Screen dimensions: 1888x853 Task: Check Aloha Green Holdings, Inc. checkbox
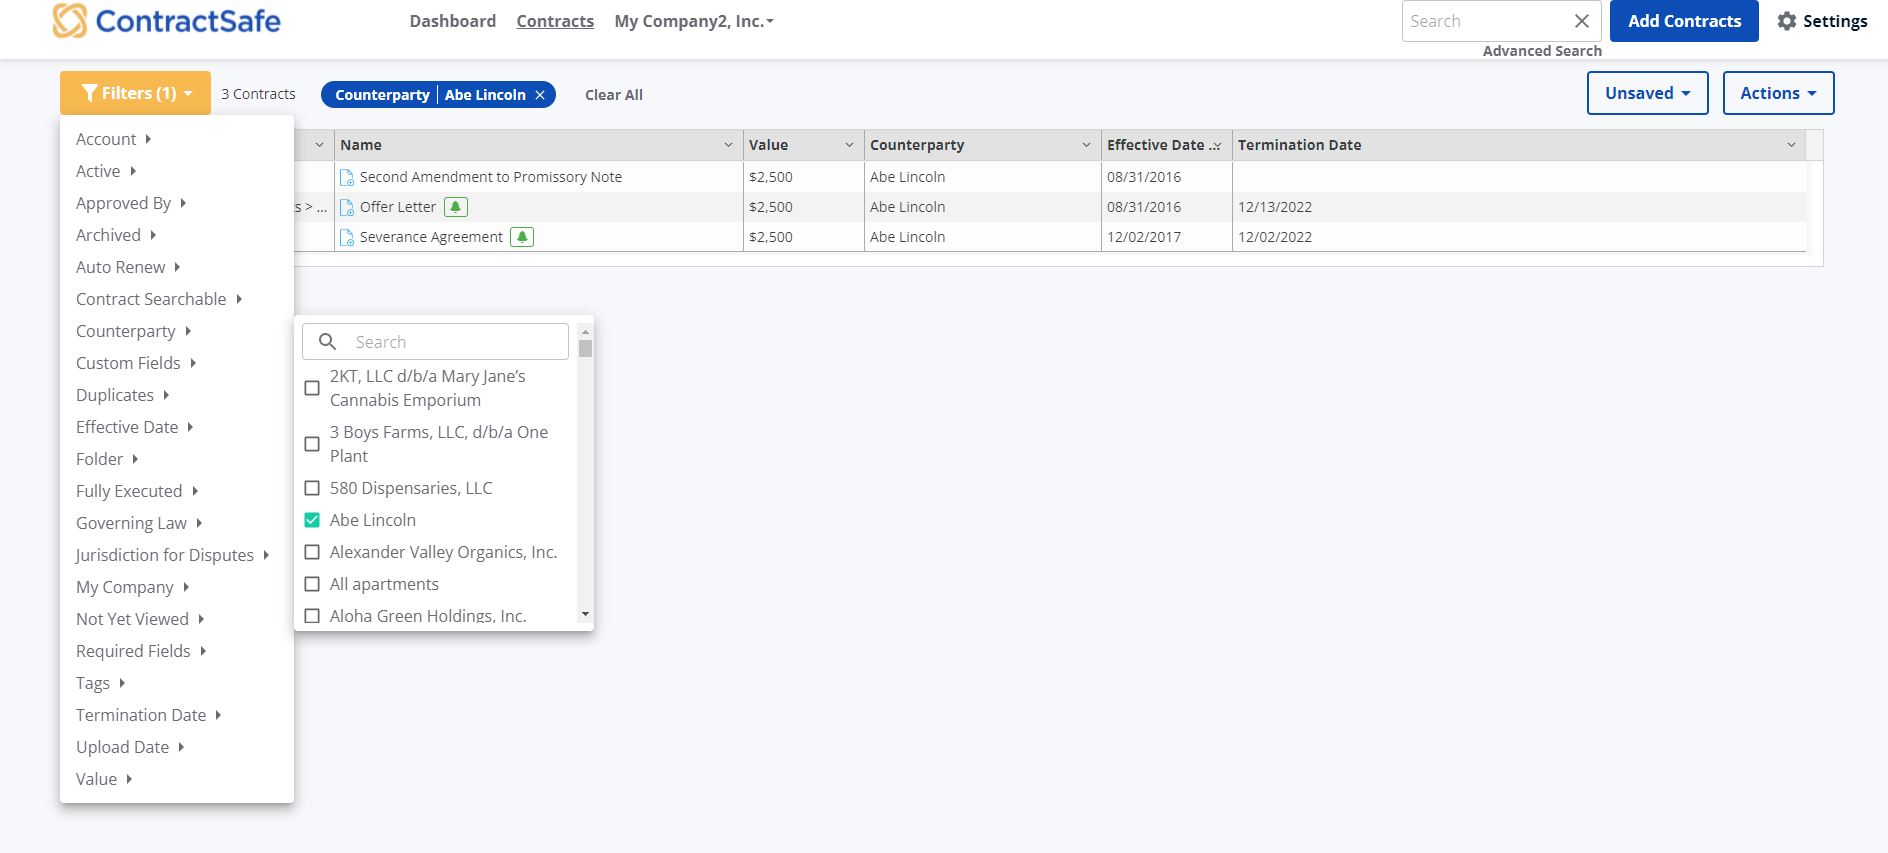(312, 616)
